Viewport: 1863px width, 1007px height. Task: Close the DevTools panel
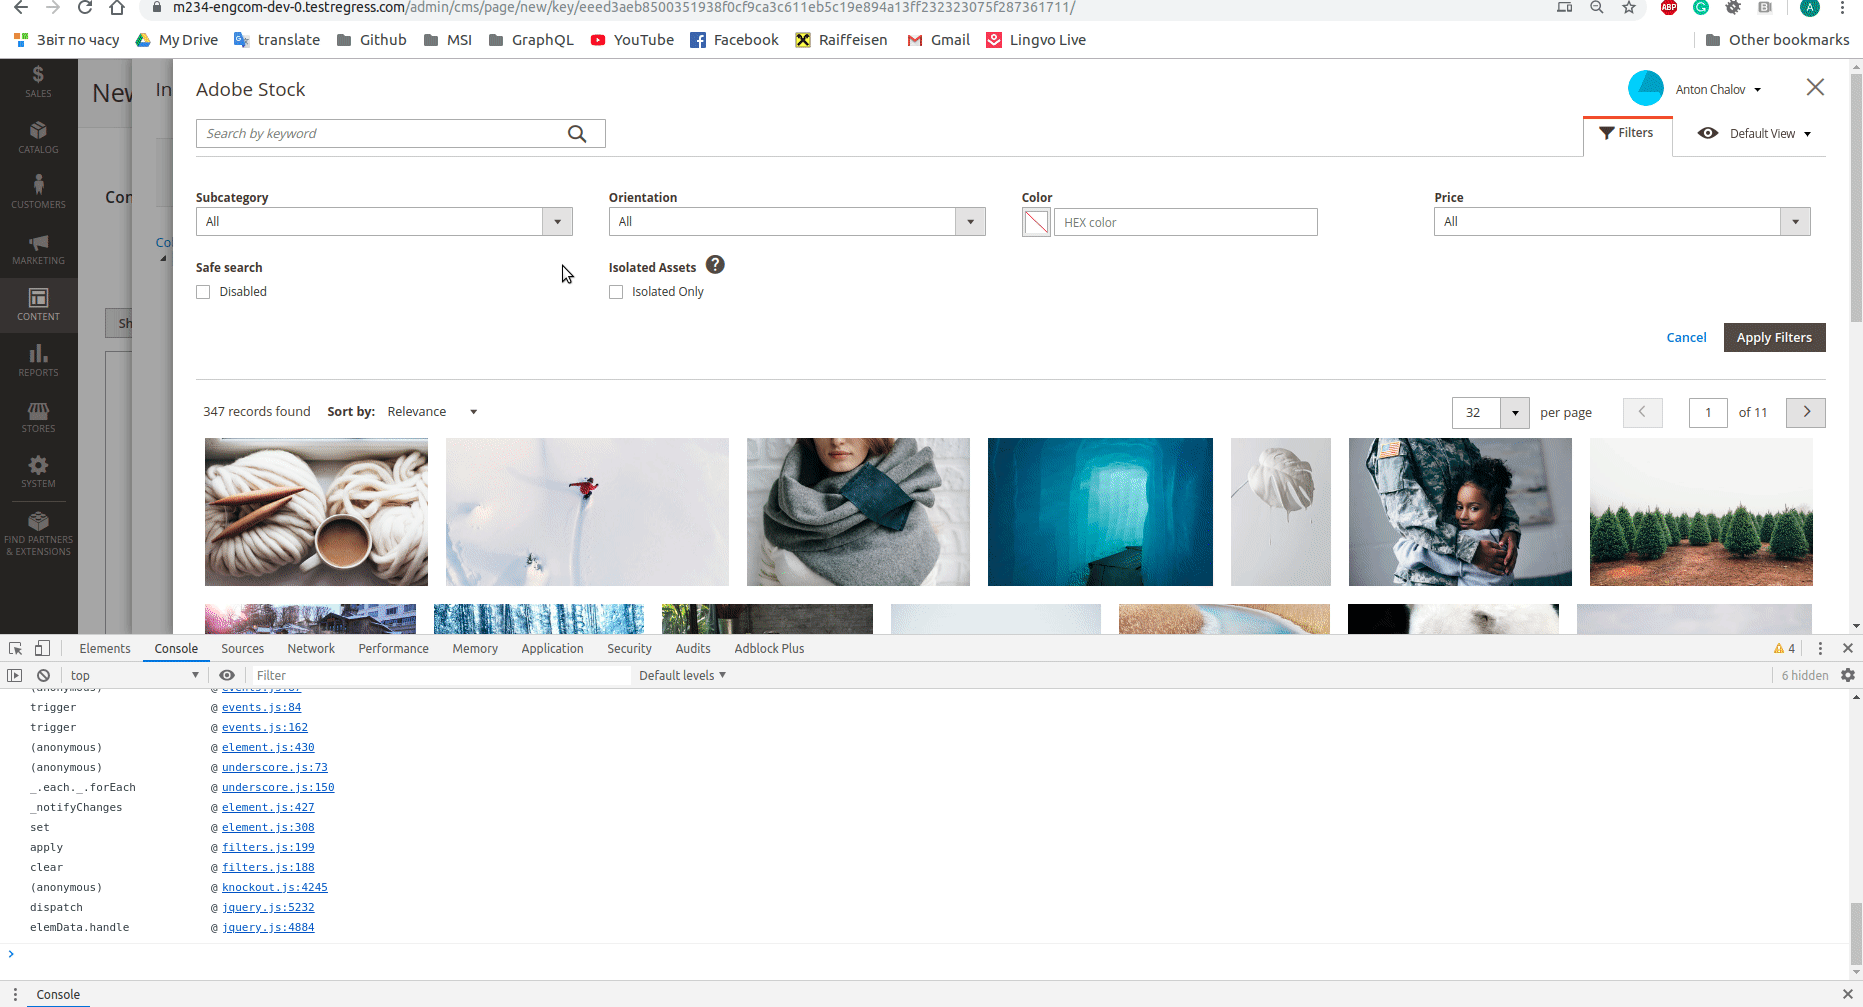point(1848,648)
